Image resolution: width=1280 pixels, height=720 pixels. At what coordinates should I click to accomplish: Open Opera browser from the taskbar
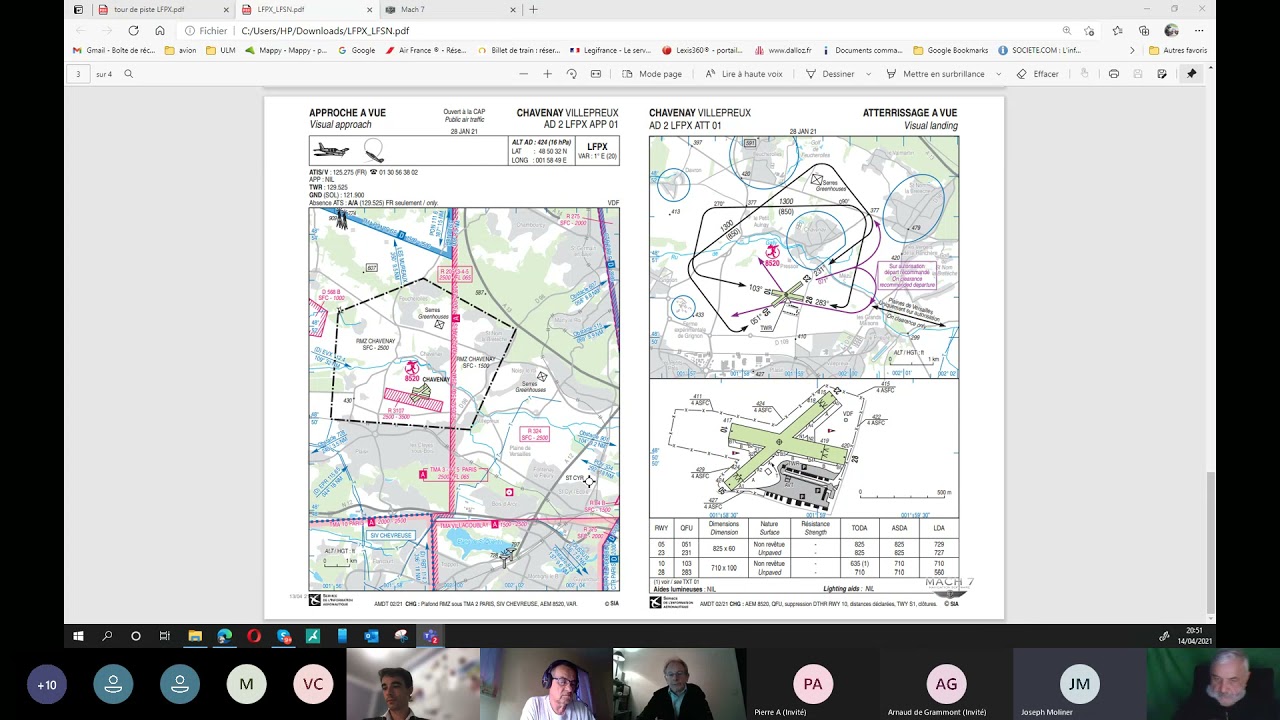[254, 636]
